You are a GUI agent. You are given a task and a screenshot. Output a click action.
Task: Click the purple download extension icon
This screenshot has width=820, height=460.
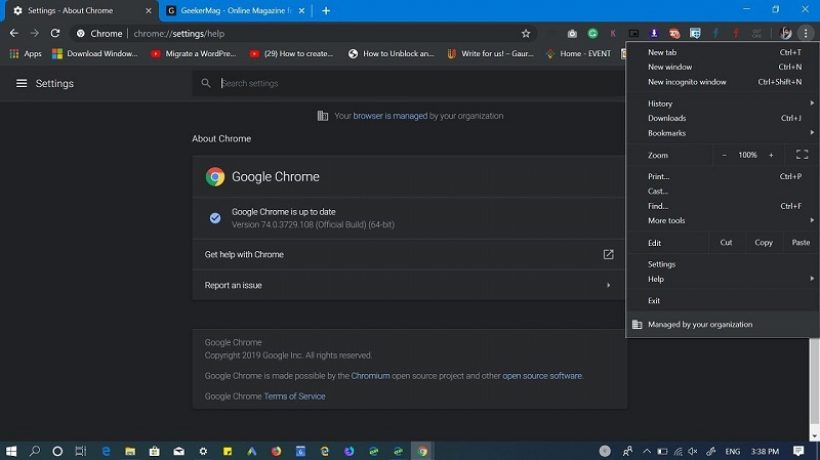(x=654, y=33)
